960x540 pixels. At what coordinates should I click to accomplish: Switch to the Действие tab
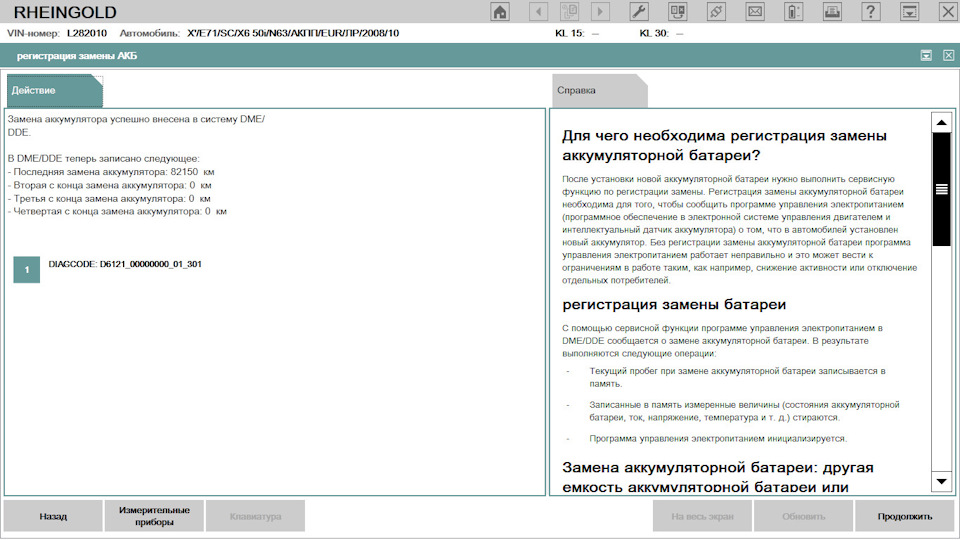coord(54,91)
